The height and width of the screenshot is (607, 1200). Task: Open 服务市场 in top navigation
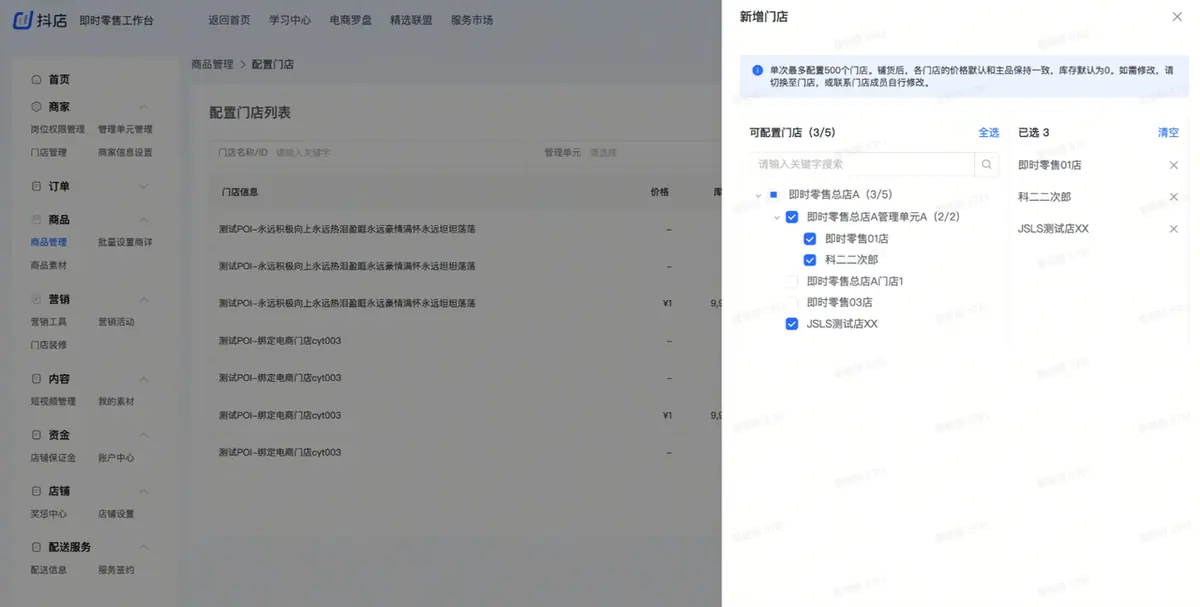click(472, 20)
